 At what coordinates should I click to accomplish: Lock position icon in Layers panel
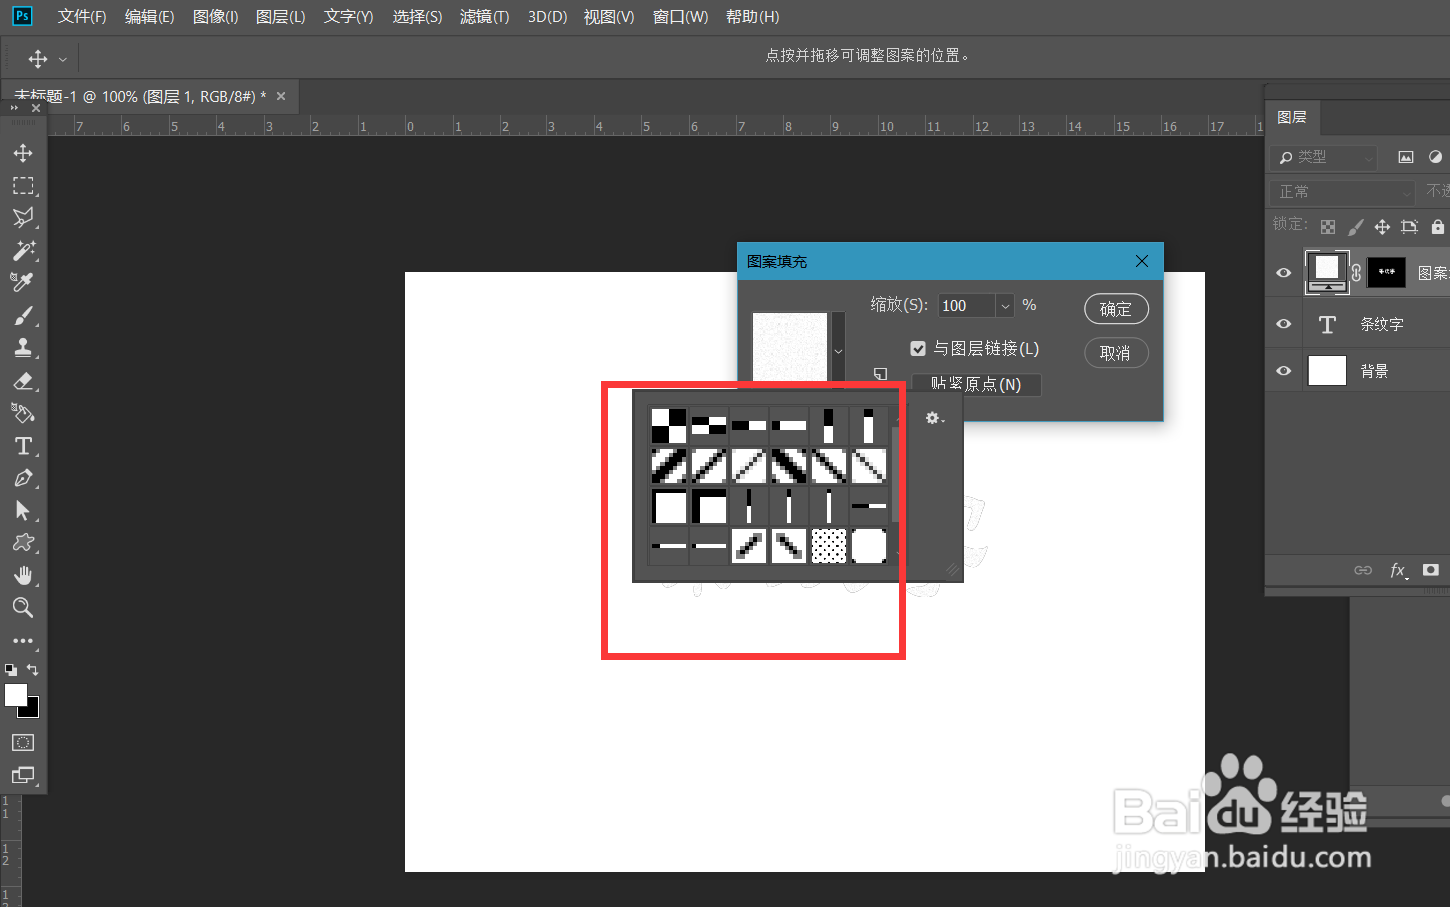[x=1382, y=227]
